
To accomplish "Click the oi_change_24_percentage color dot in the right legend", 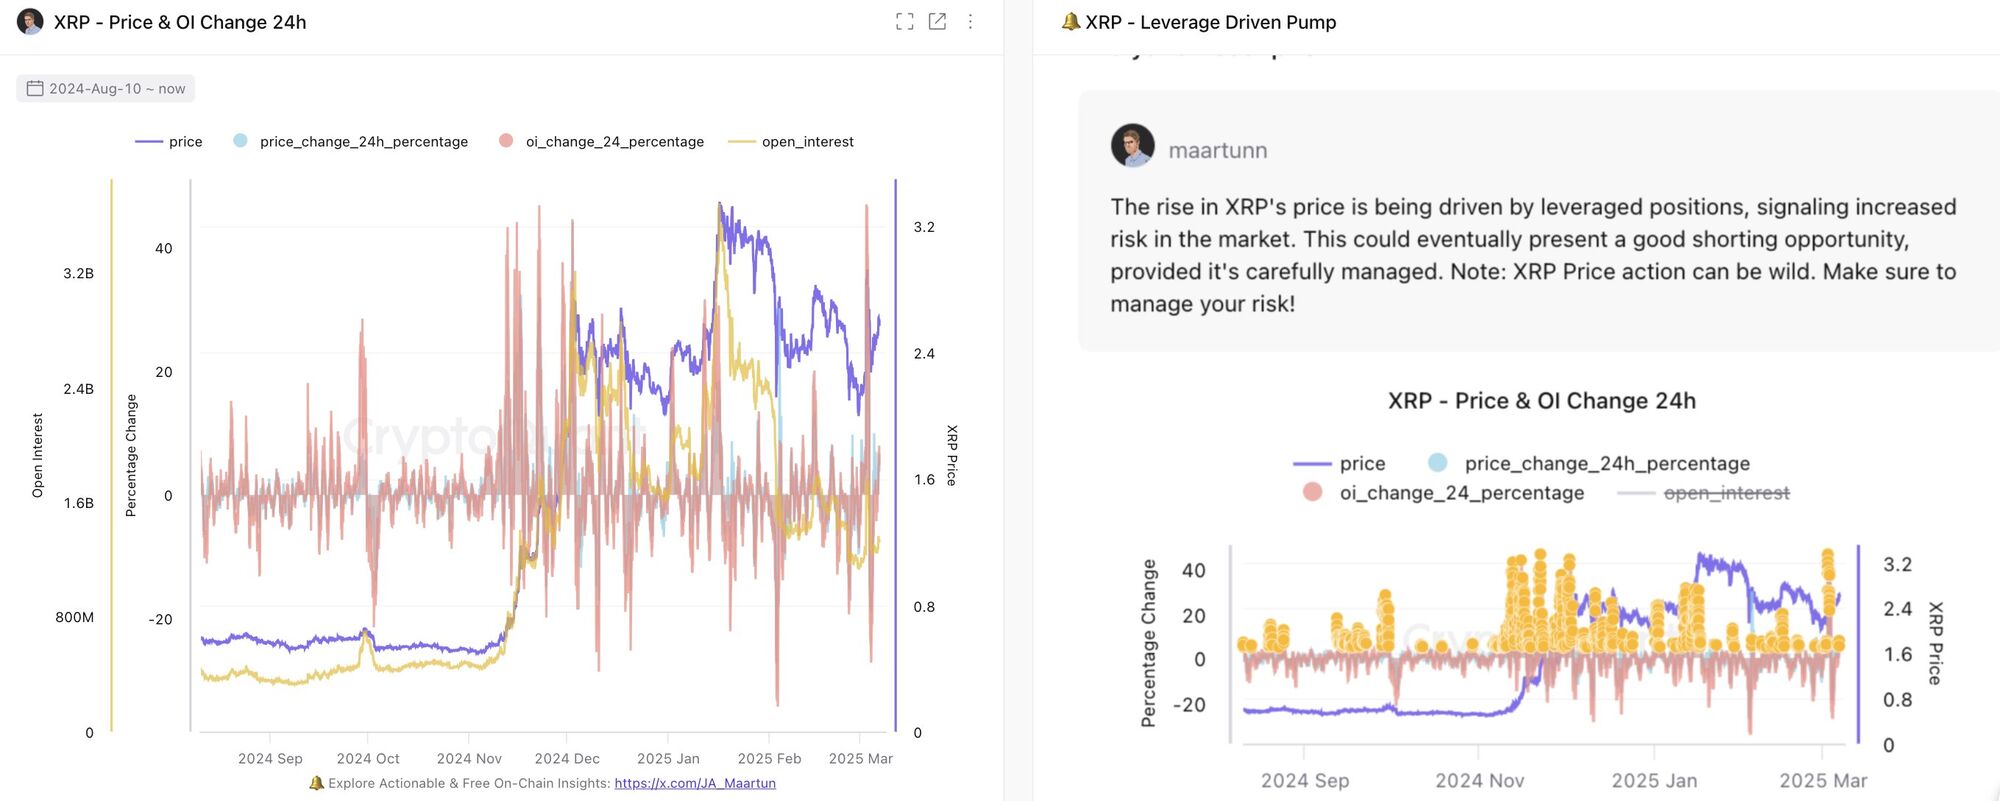I will (1313, 492).
